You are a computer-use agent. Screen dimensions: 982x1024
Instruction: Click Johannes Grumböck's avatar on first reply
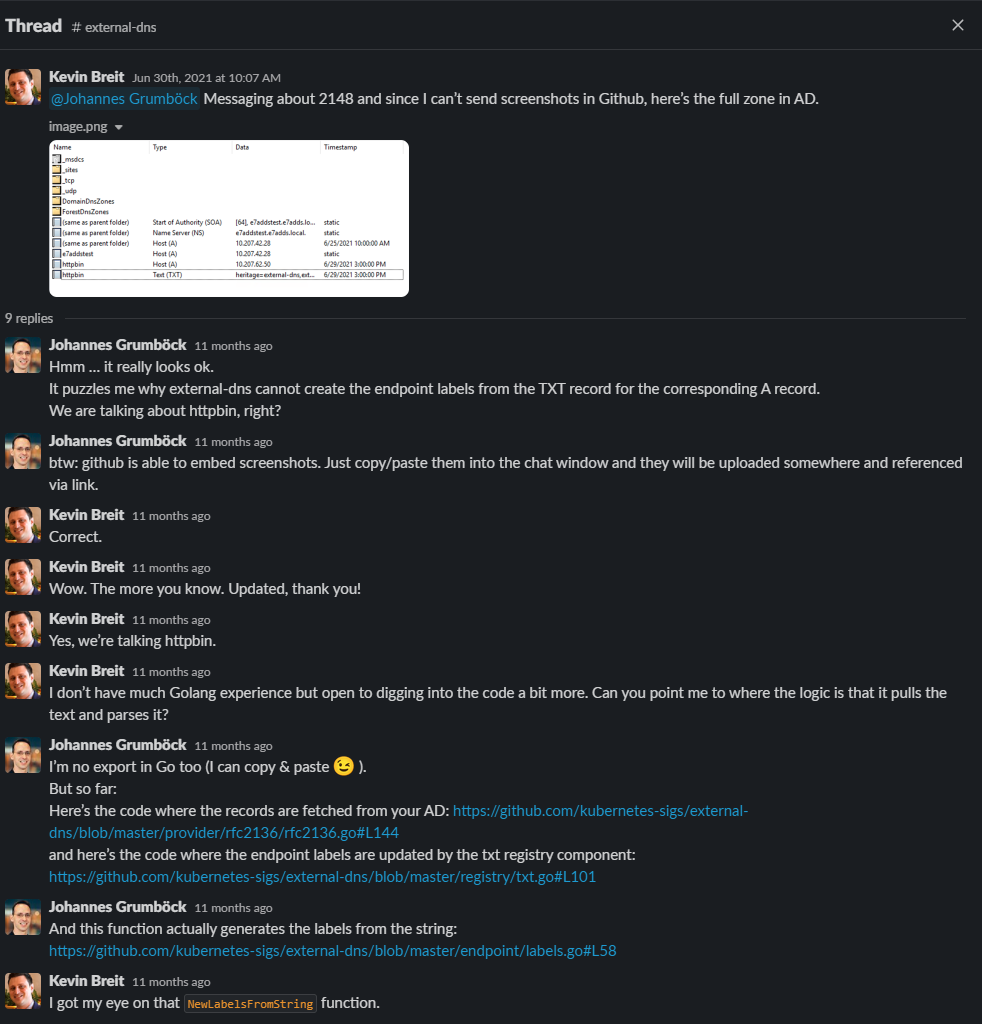[23, 355]
